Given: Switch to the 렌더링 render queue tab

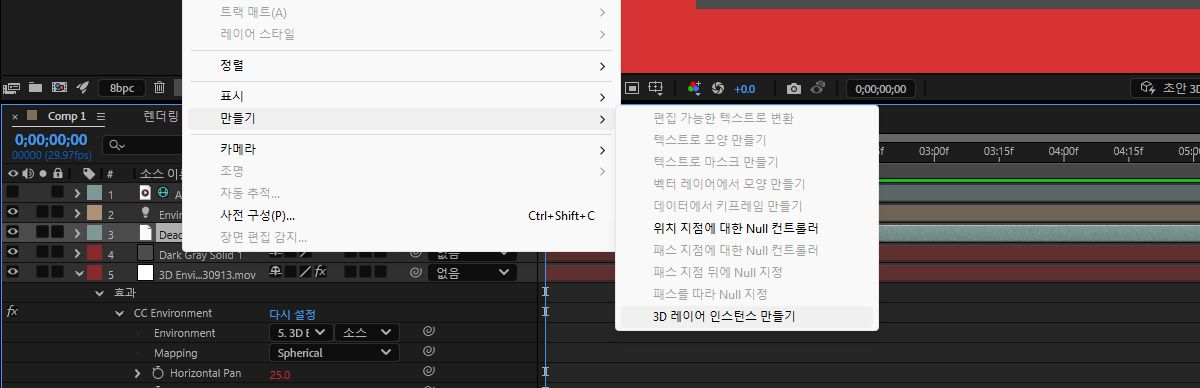Looking at the screenshot, I should click(x=161, y=116).
